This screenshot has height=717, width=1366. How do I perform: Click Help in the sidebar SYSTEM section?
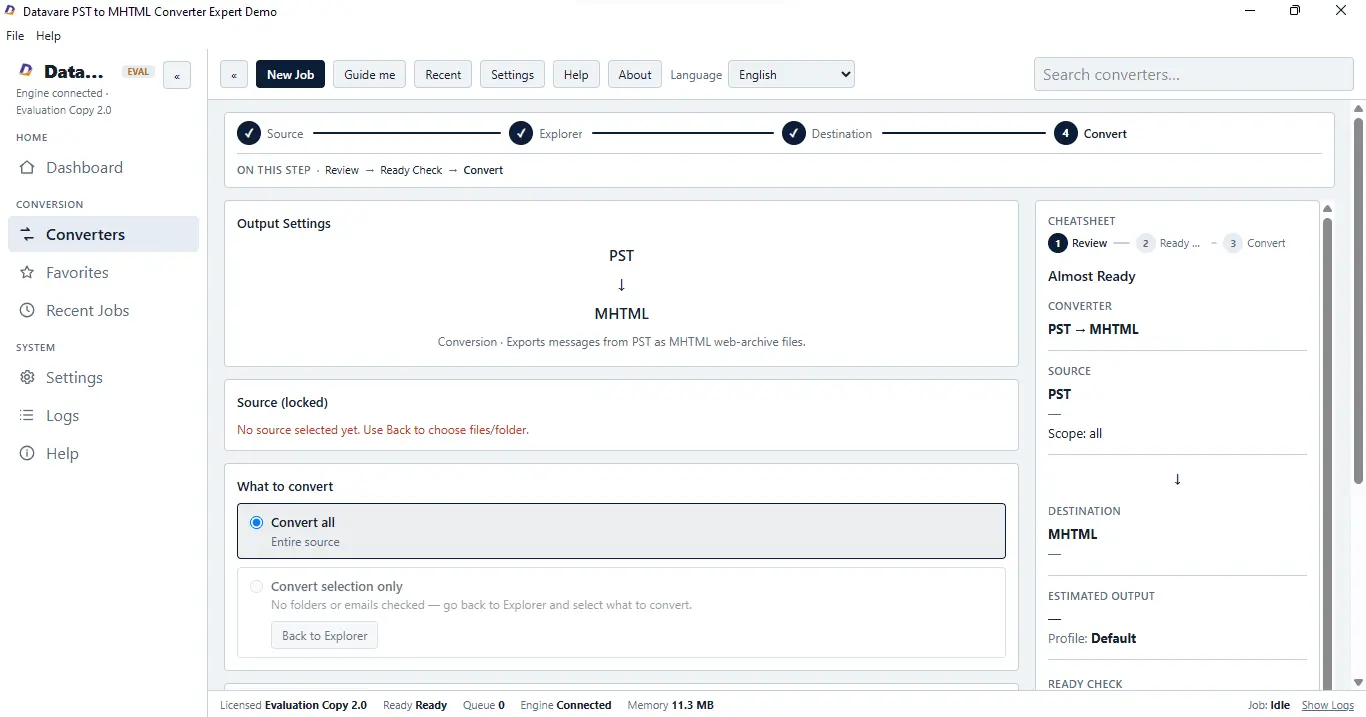click(x=103, y=454)
